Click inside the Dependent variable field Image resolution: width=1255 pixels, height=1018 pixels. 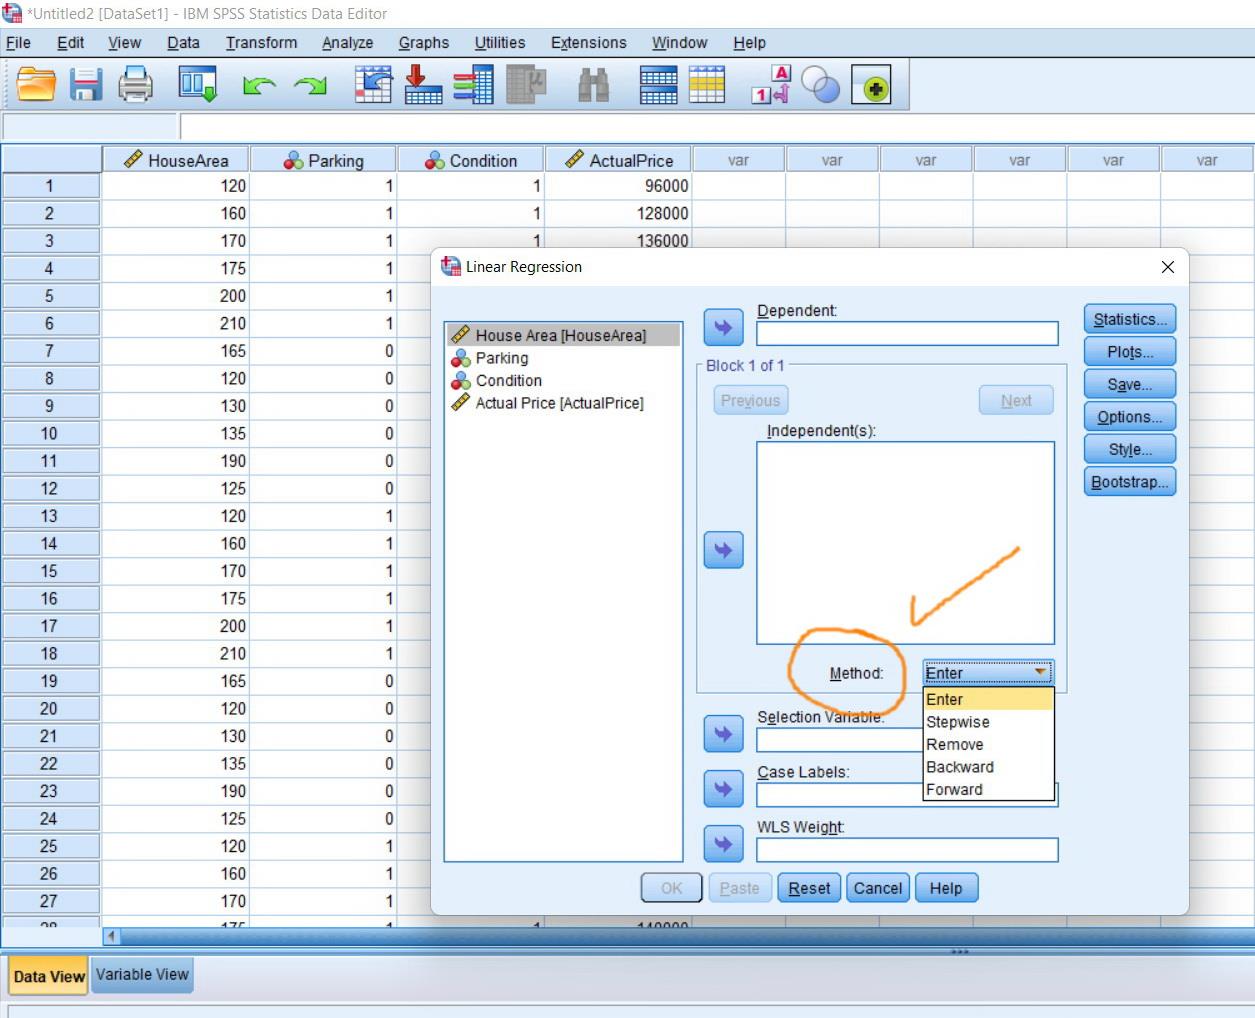[x=906, y=333]
